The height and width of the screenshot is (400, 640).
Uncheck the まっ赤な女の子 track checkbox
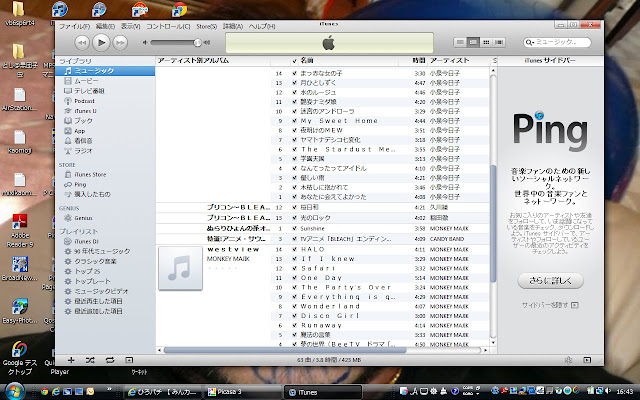tap(294, 73)
